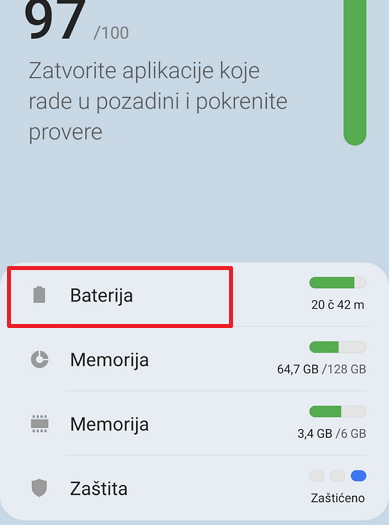Viewport: 389px width, 525px height.
Task: Tap the shield protection icon
Action: click(39, 488)
